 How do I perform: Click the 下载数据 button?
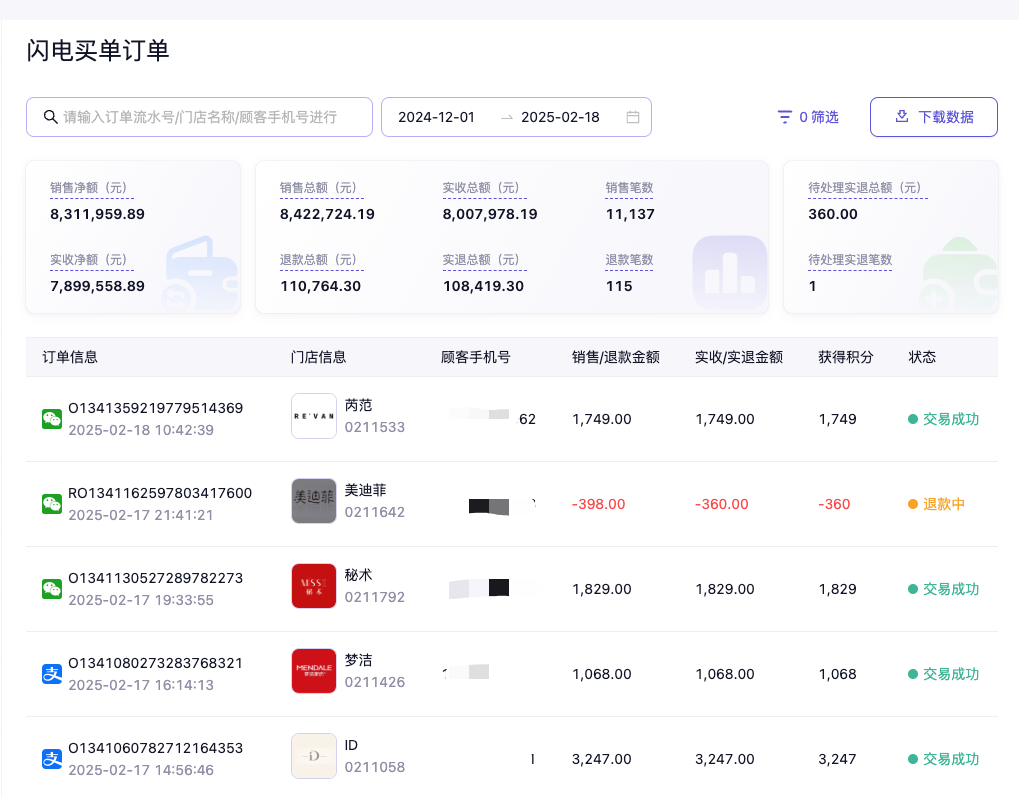[933, 117]
